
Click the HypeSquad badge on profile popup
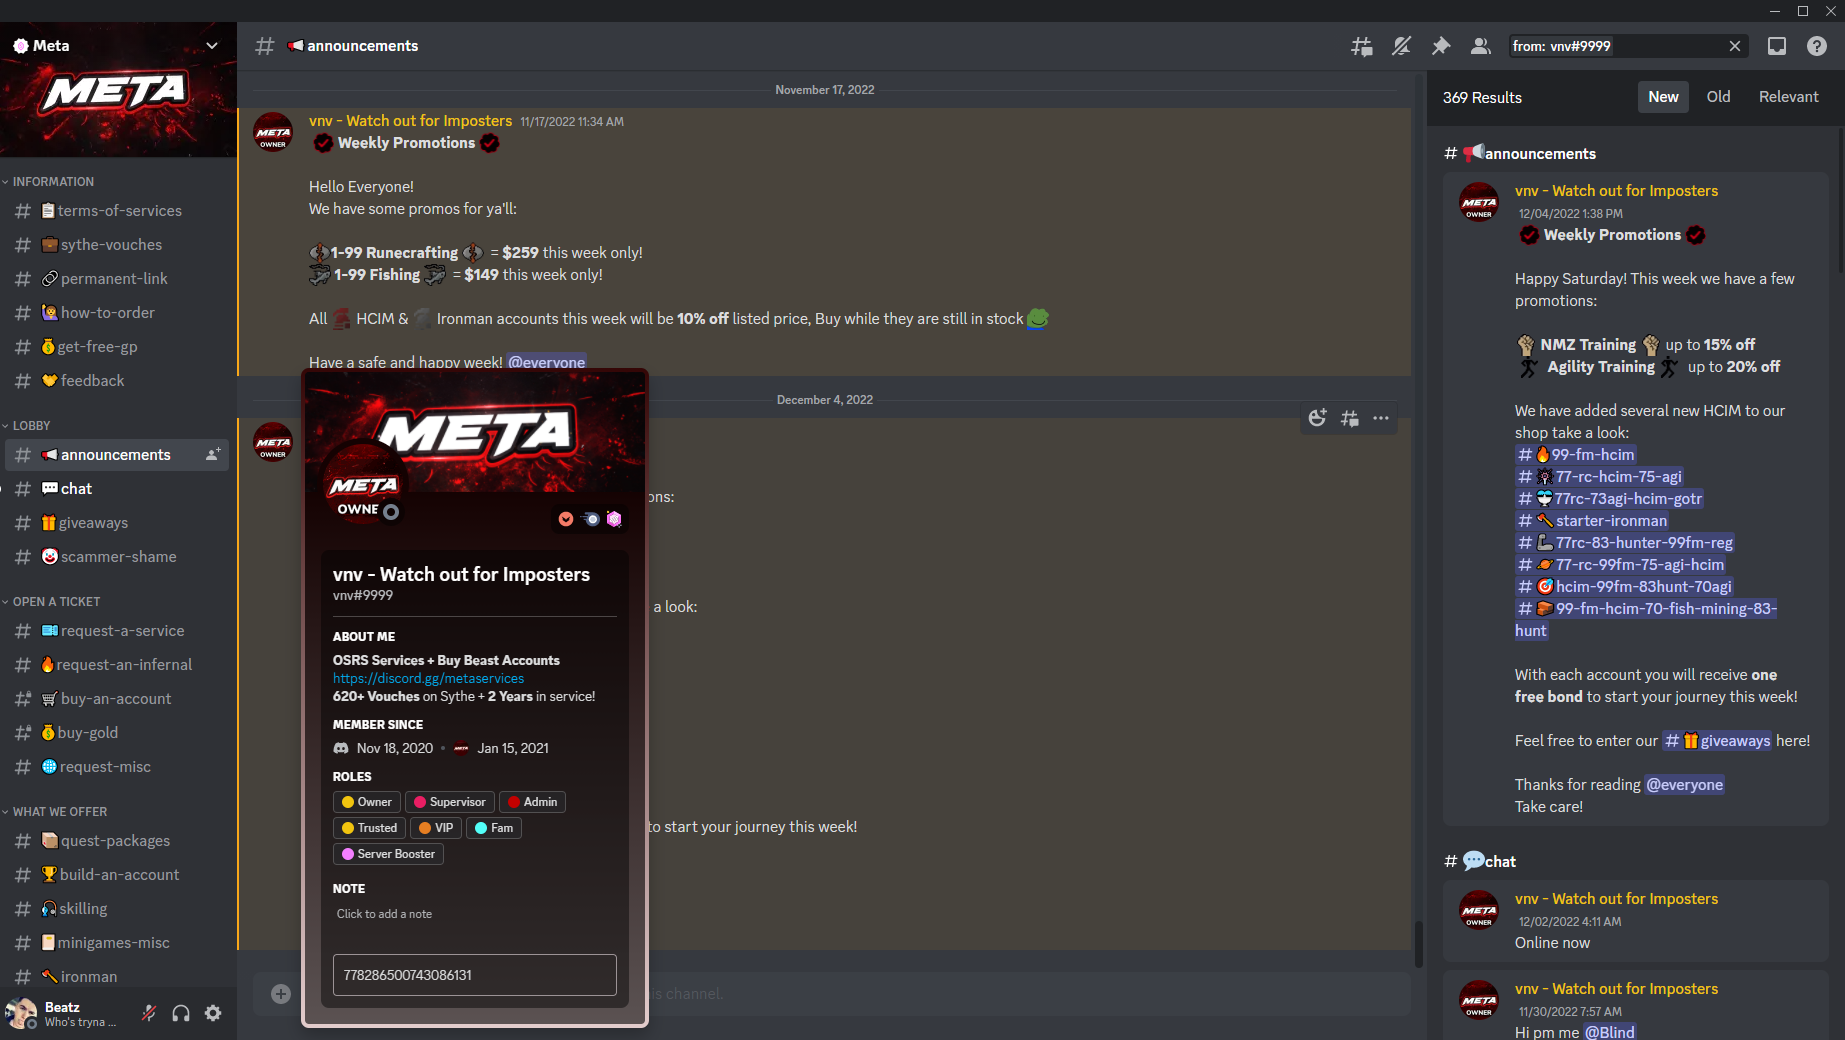[566, 519]
